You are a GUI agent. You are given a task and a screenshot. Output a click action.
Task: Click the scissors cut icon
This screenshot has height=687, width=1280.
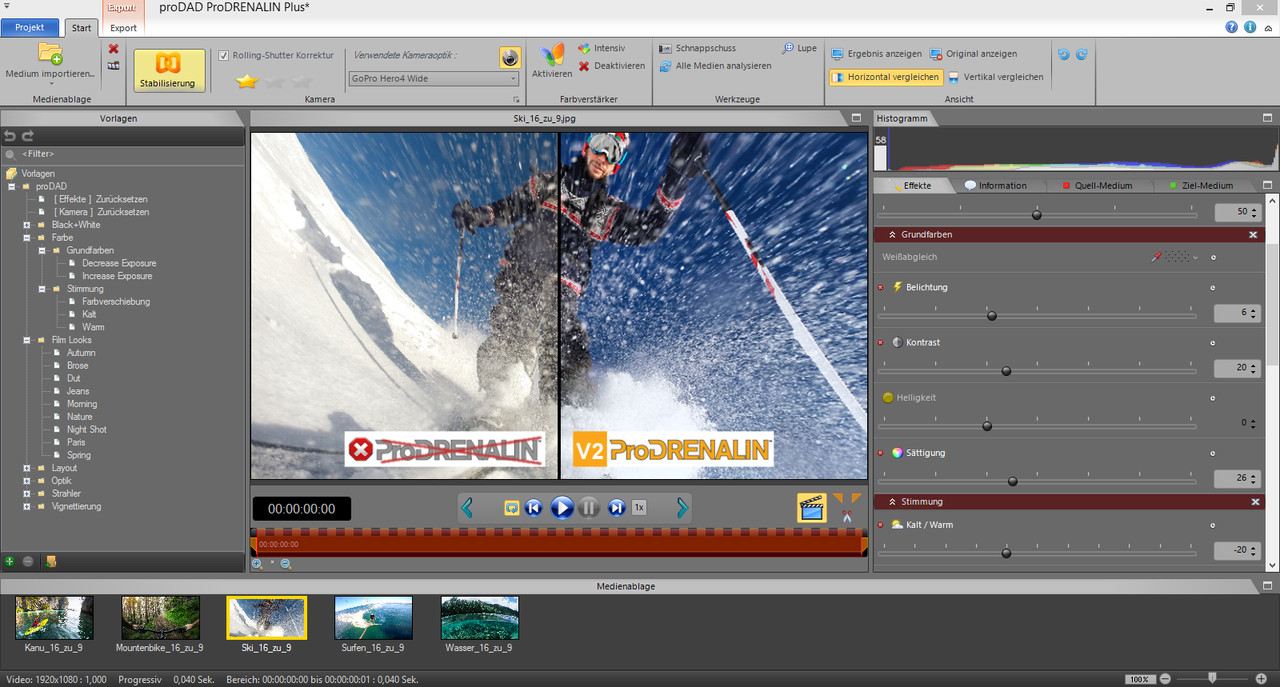846,516
